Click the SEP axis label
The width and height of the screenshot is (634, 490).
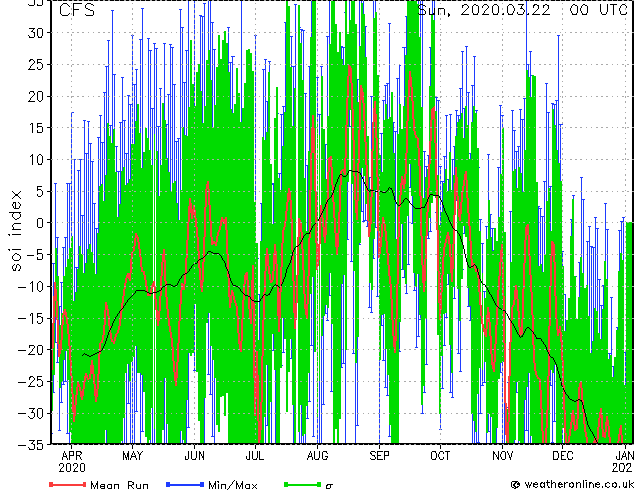point(379,456)
